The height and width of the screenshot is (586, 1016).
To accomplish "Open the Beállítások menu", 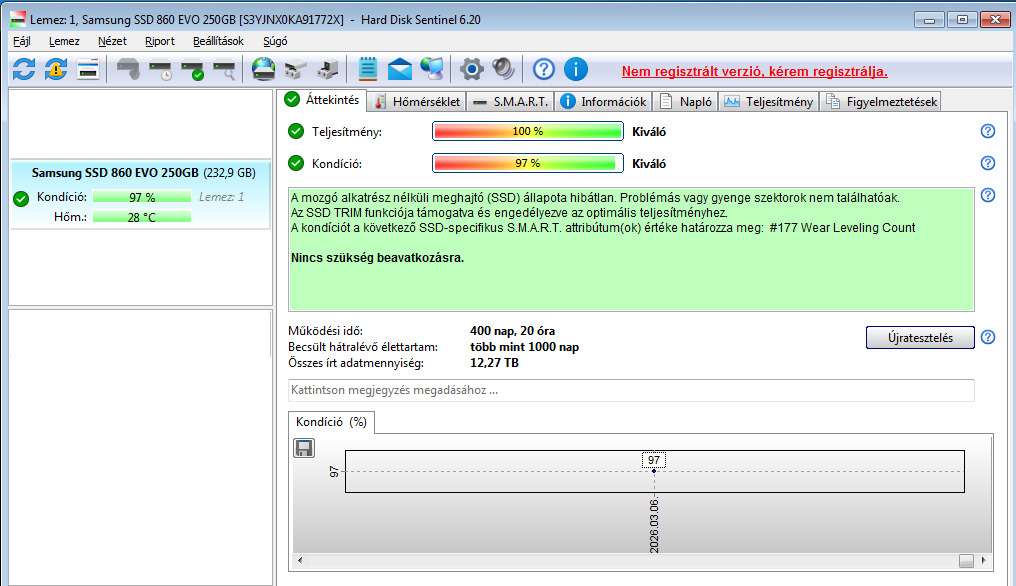I will tap(218, 41).
